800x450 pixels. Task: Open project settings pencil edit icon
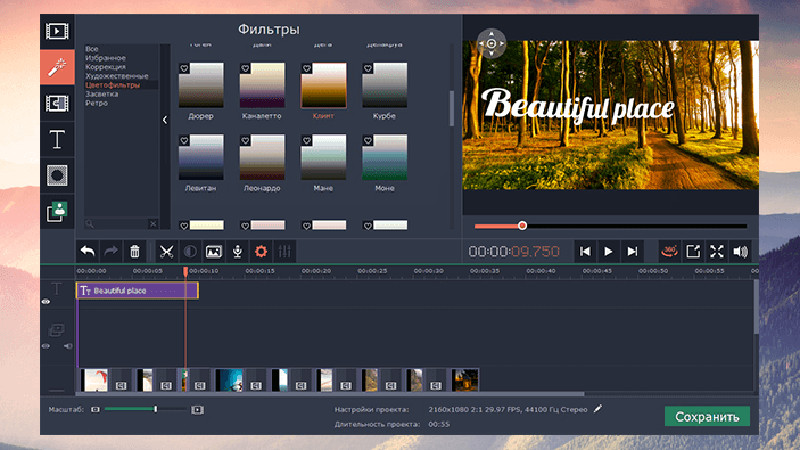point(598,409)
